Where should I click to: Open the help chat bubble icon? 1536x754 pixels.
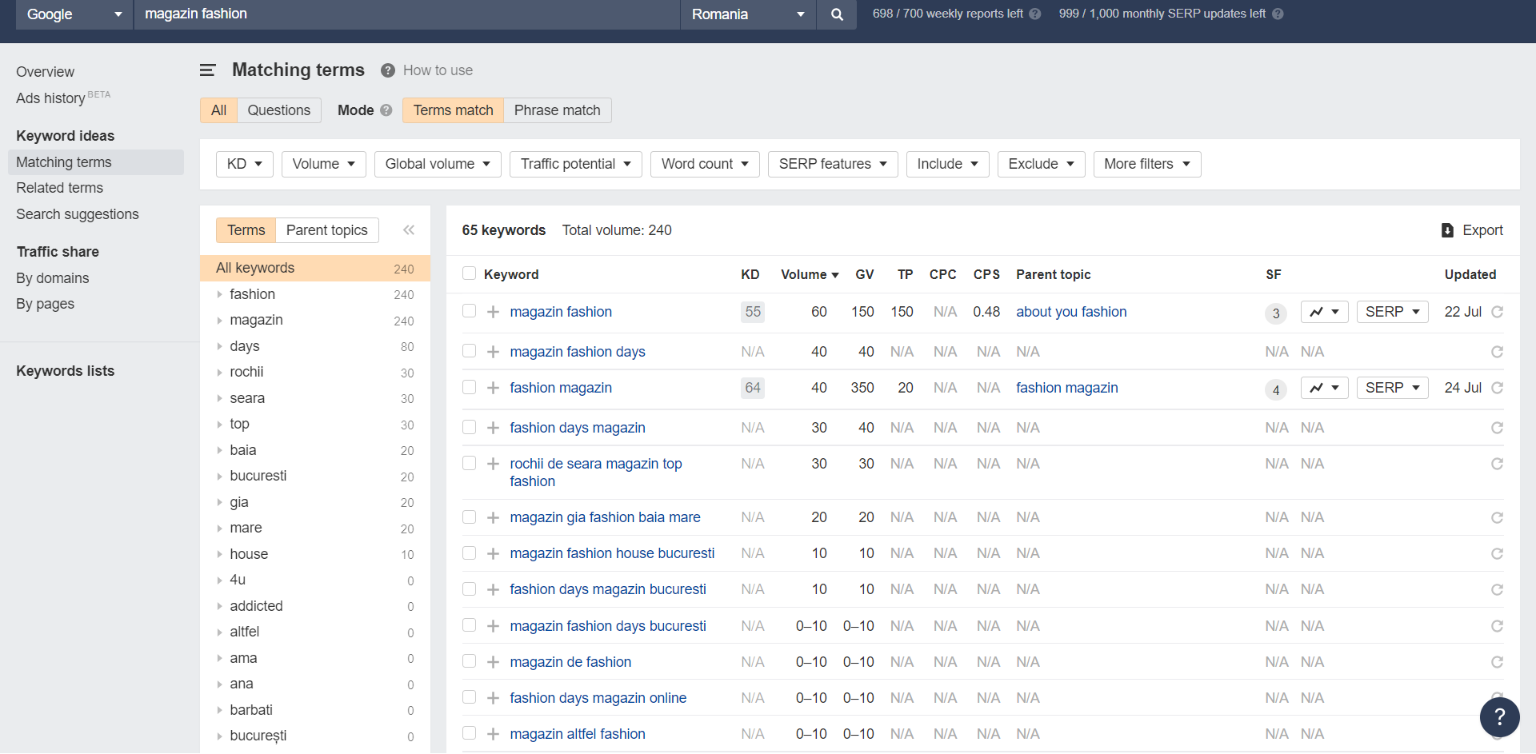click(x=1499, y=716)
